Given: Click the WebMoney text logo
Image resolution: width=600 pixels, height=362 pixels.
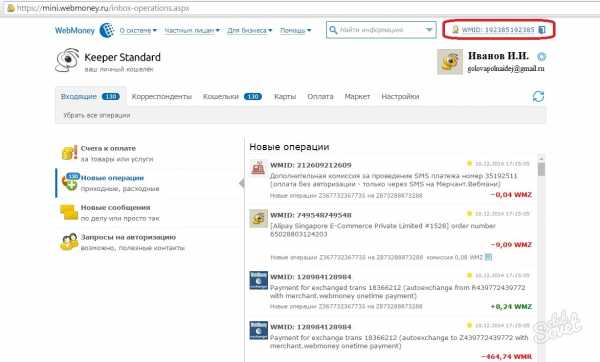Looking at the screenshot, I should point(75,30).
